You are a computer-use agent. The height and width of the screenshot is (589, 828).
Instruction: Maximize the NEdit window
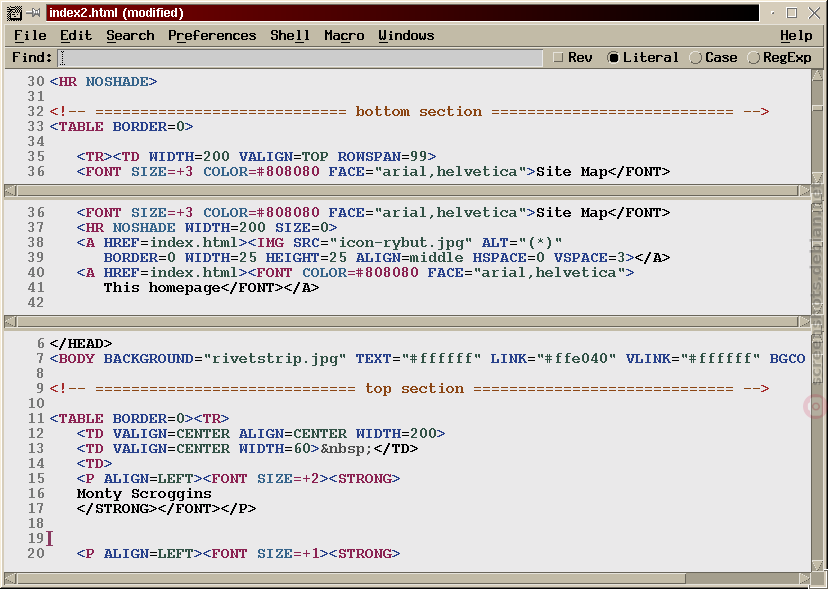tap(792, 12)
